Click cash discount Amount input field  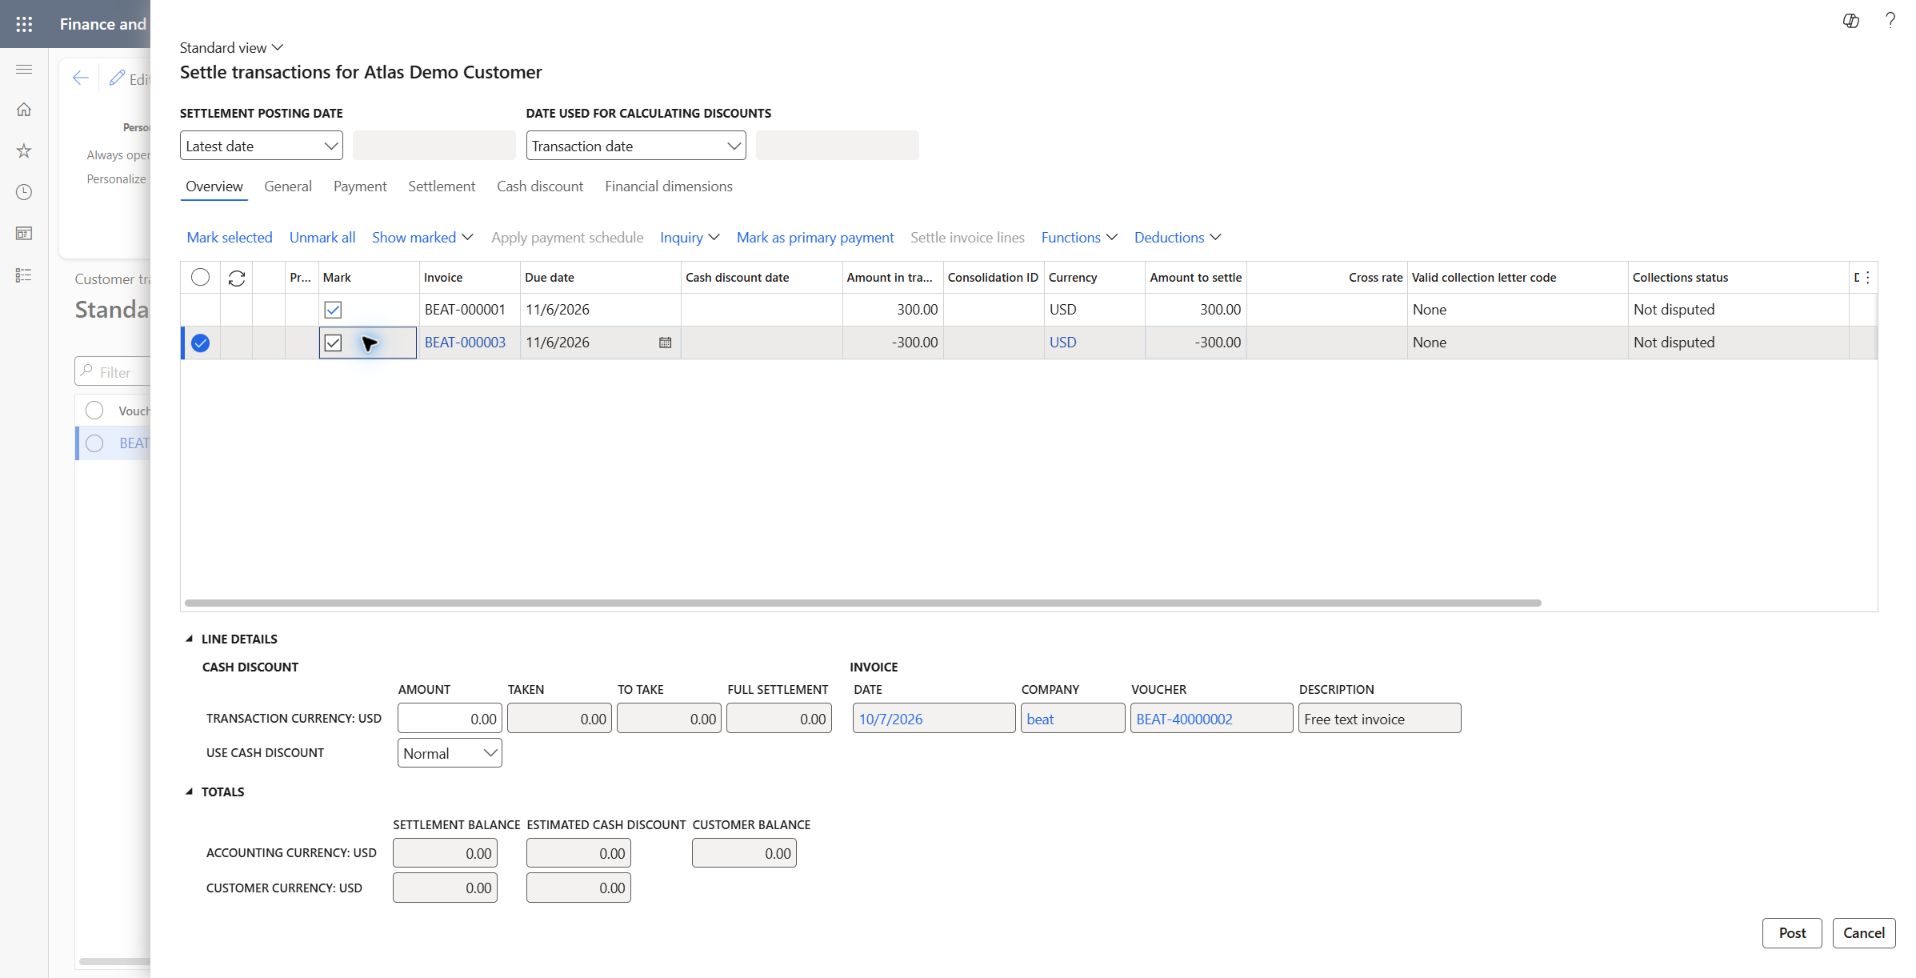coord(450,719)
